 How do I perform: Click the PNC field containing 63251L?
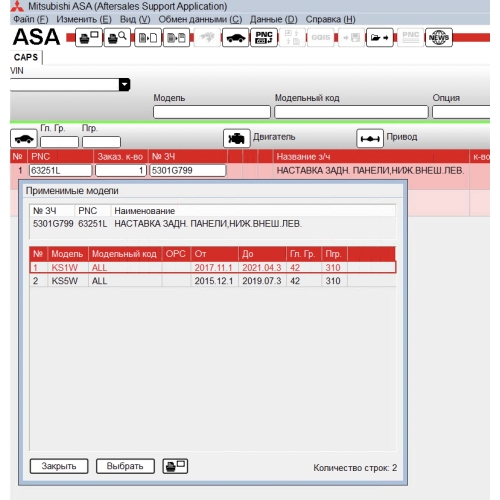(60, 170)
